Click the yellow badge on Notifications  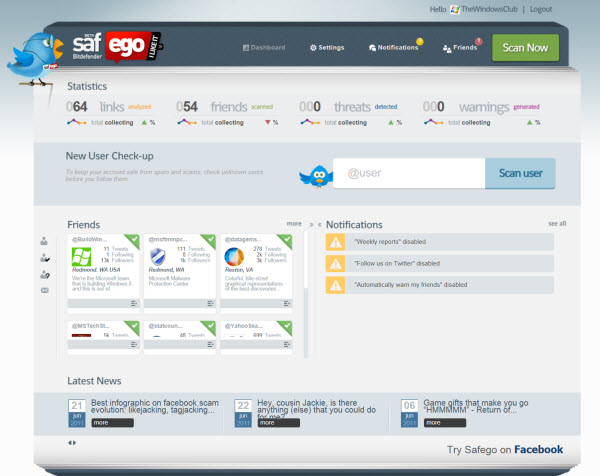tap(420, 41)
